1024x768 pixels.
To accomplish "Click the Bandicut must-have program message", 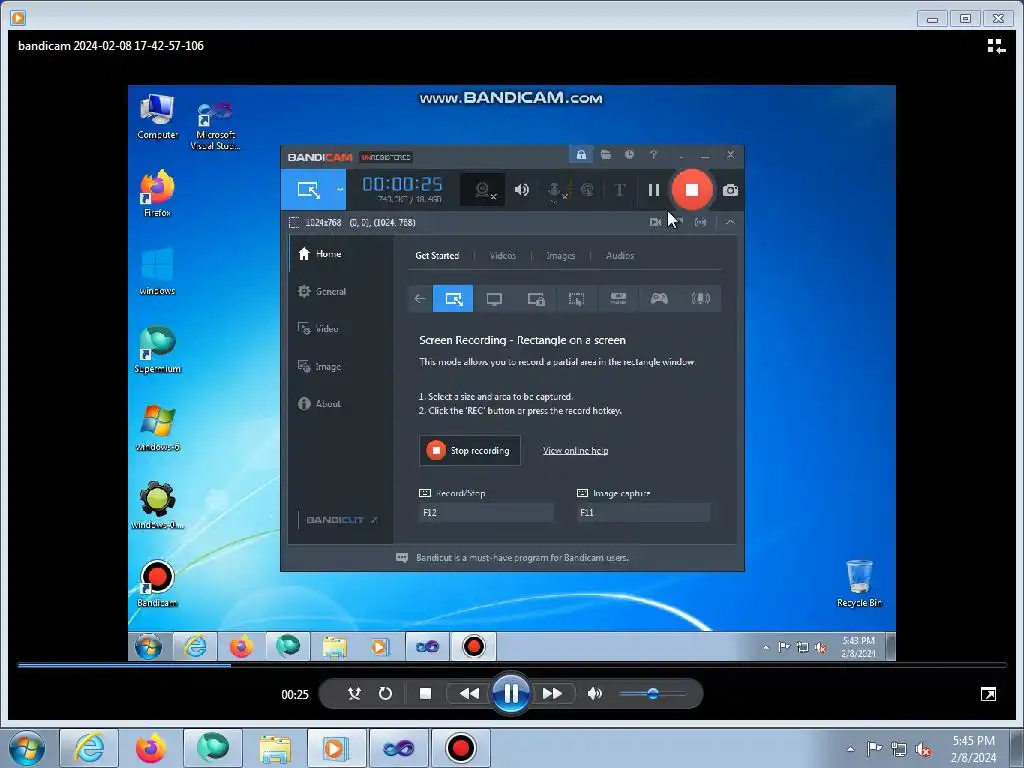I will pos(522,558).
